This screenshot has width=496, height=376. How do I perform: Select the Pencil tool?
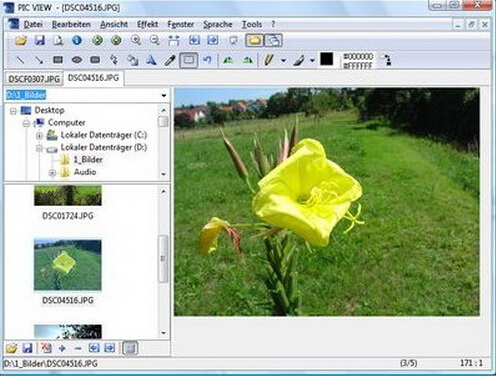(269, 60)
